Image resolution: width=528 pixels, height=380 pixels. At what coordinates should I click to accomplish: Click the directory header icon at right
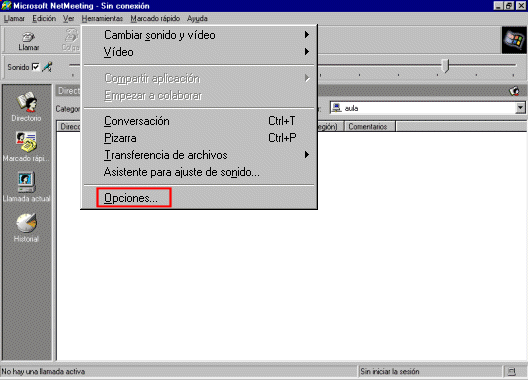[514, 91]
